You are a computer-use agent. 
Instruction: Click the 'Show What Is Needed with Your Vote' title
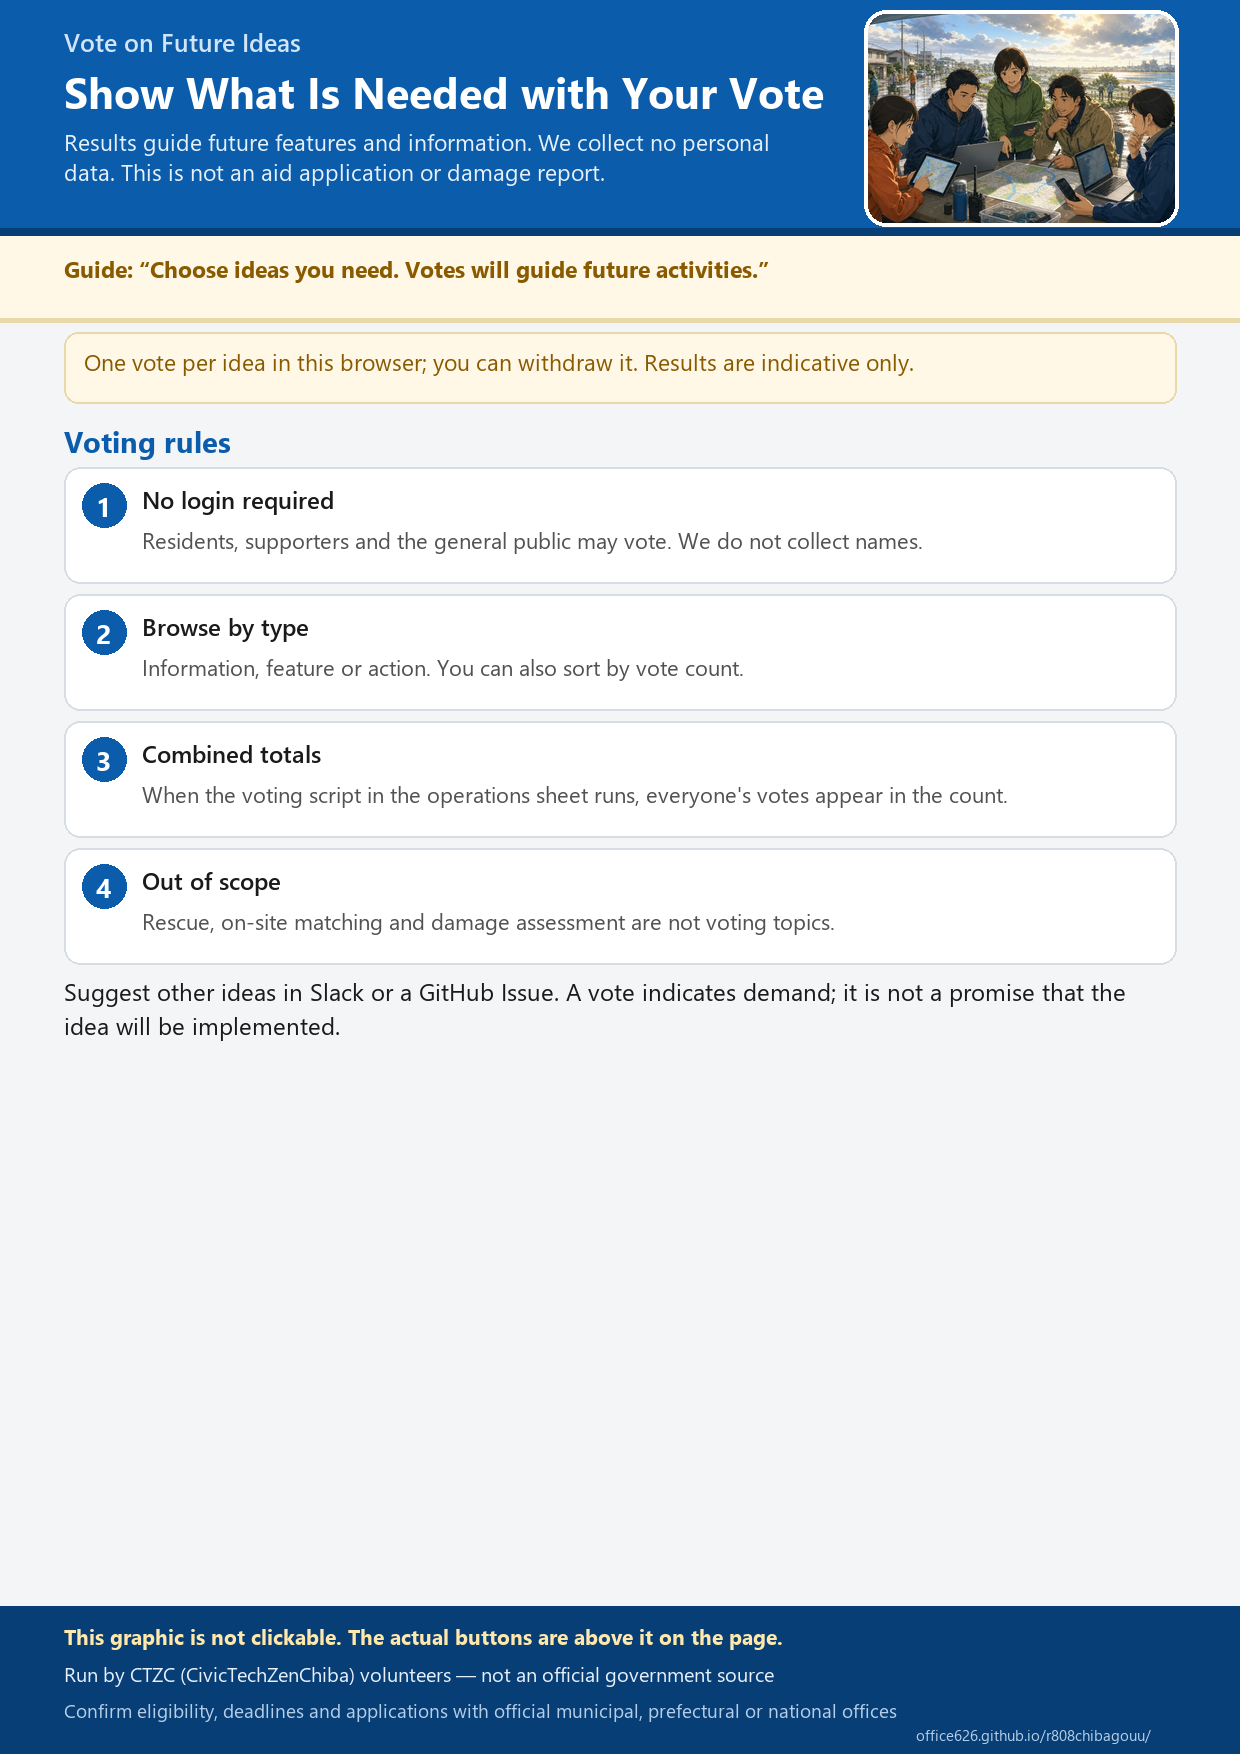[x=444, y=94]
